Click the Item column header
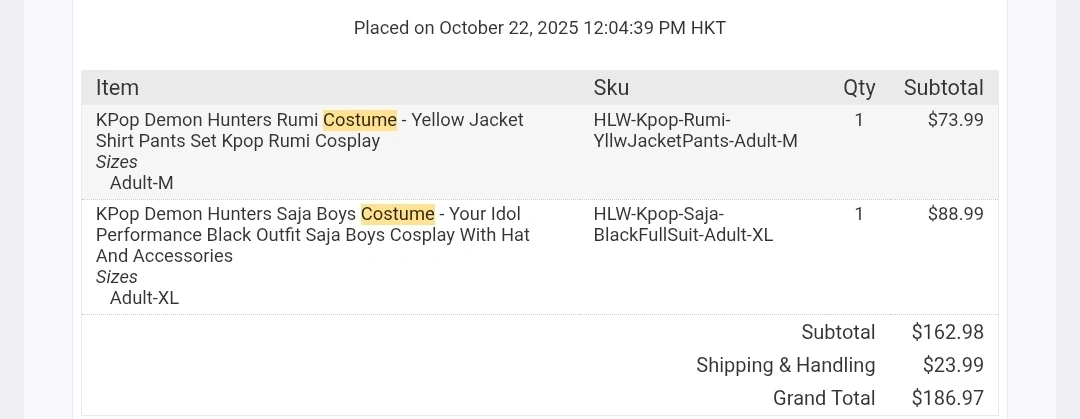This screenshot has height=419, width=1080. coord(117,88)
